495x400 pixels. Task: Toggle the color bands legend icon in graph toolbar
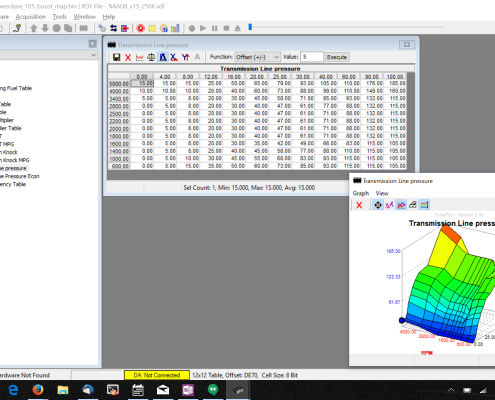[x=424, y=205]
